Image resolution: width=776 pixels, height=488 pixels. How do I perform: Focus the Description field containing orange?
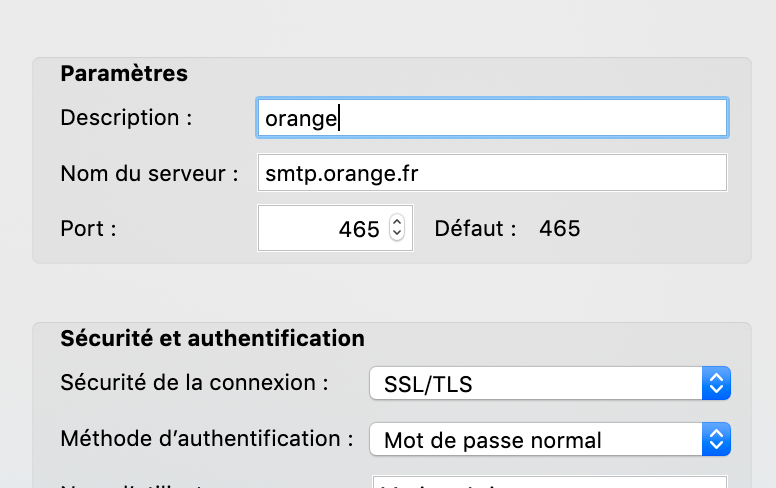(491, 118)
